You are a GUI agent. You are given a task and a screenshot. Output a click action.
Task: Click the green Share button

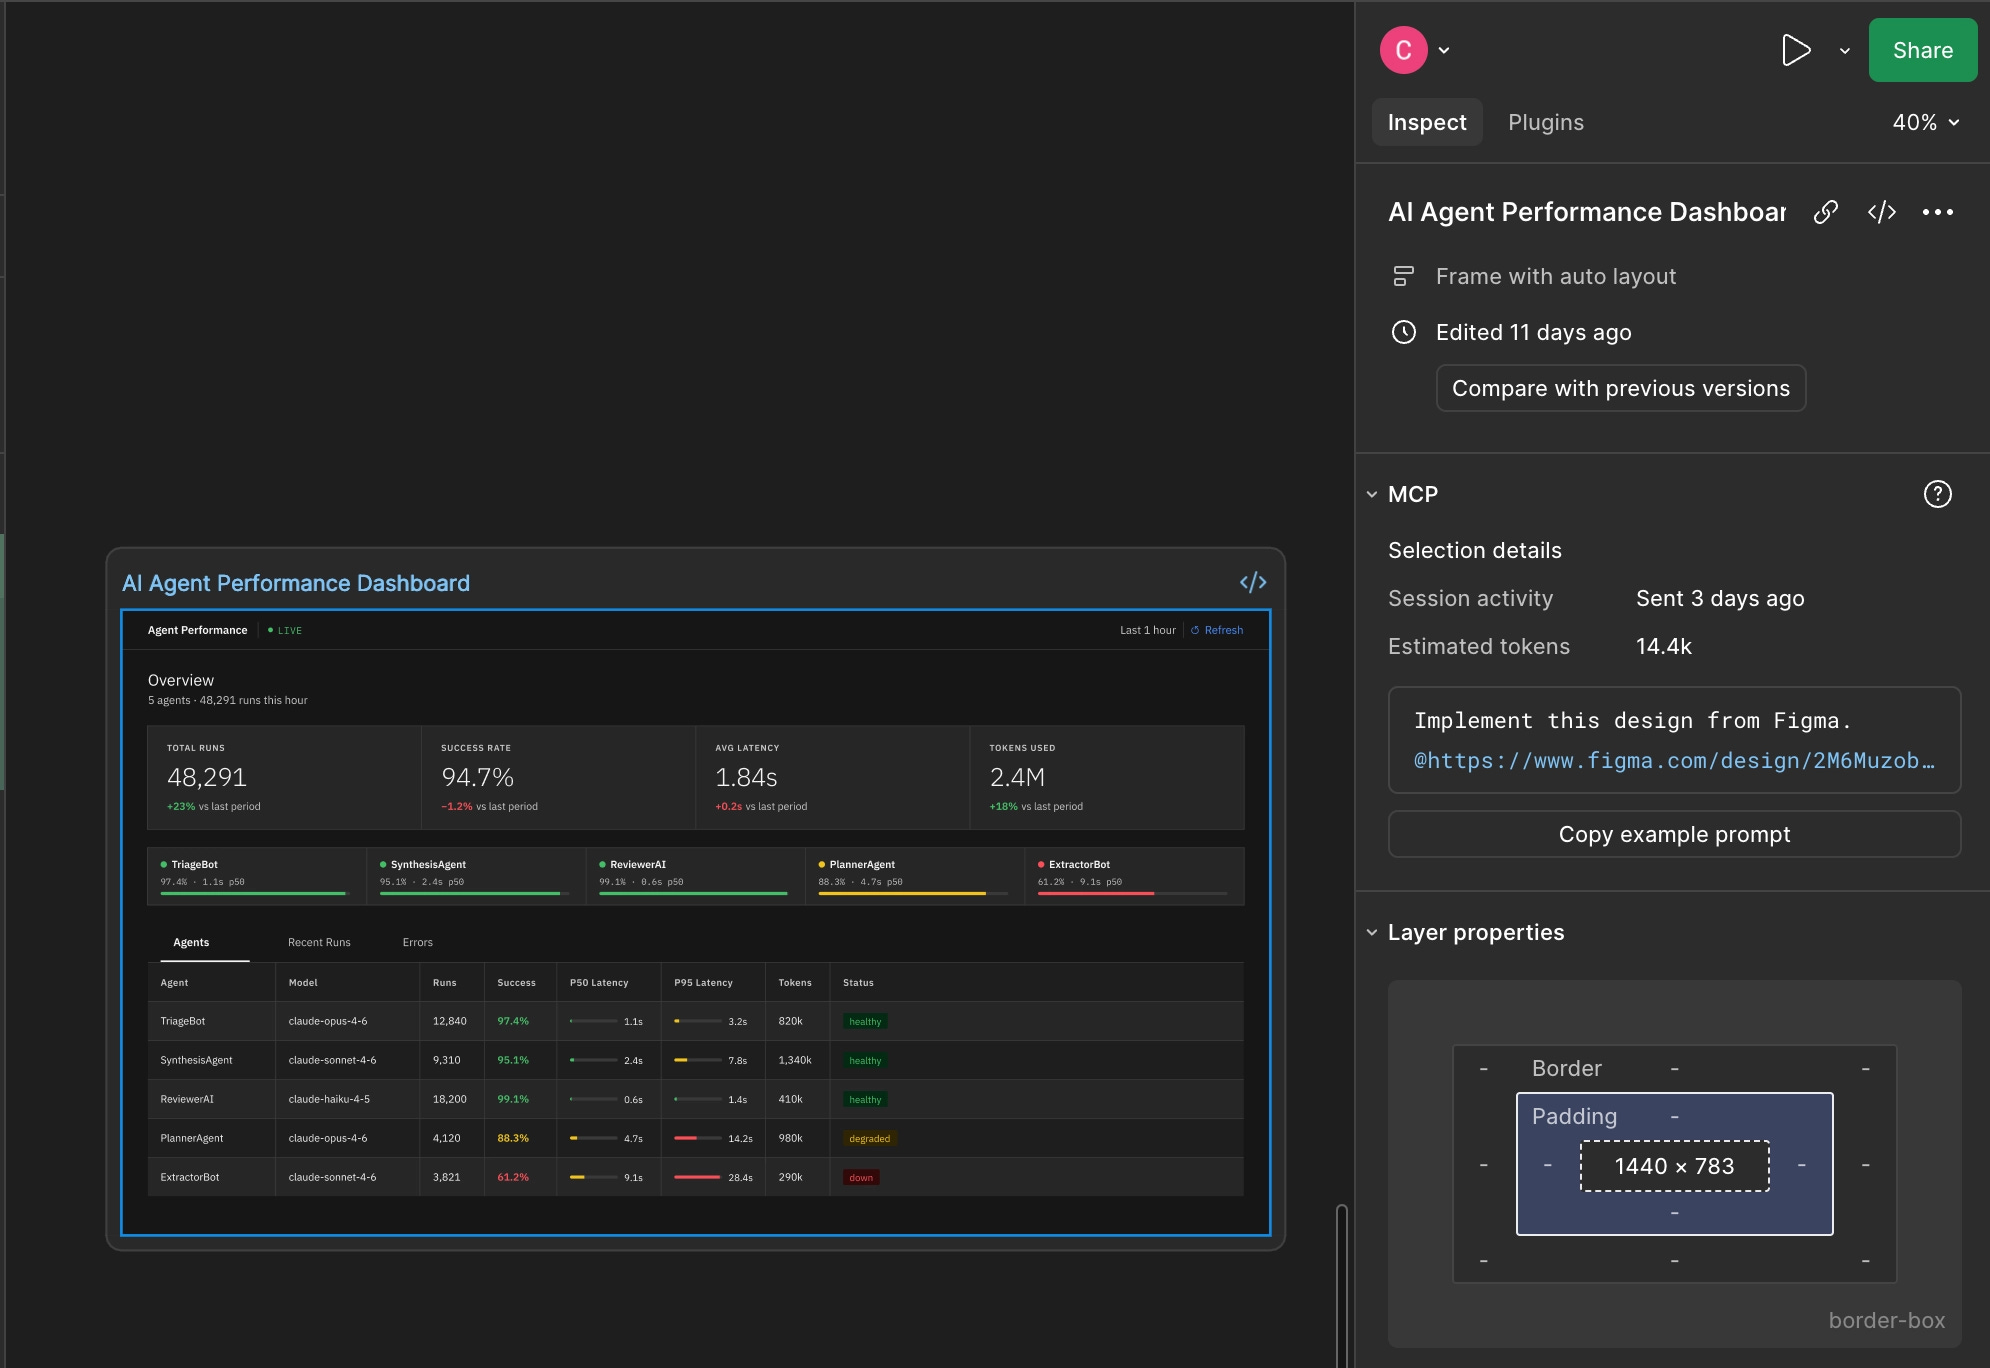click(1922, 50)
